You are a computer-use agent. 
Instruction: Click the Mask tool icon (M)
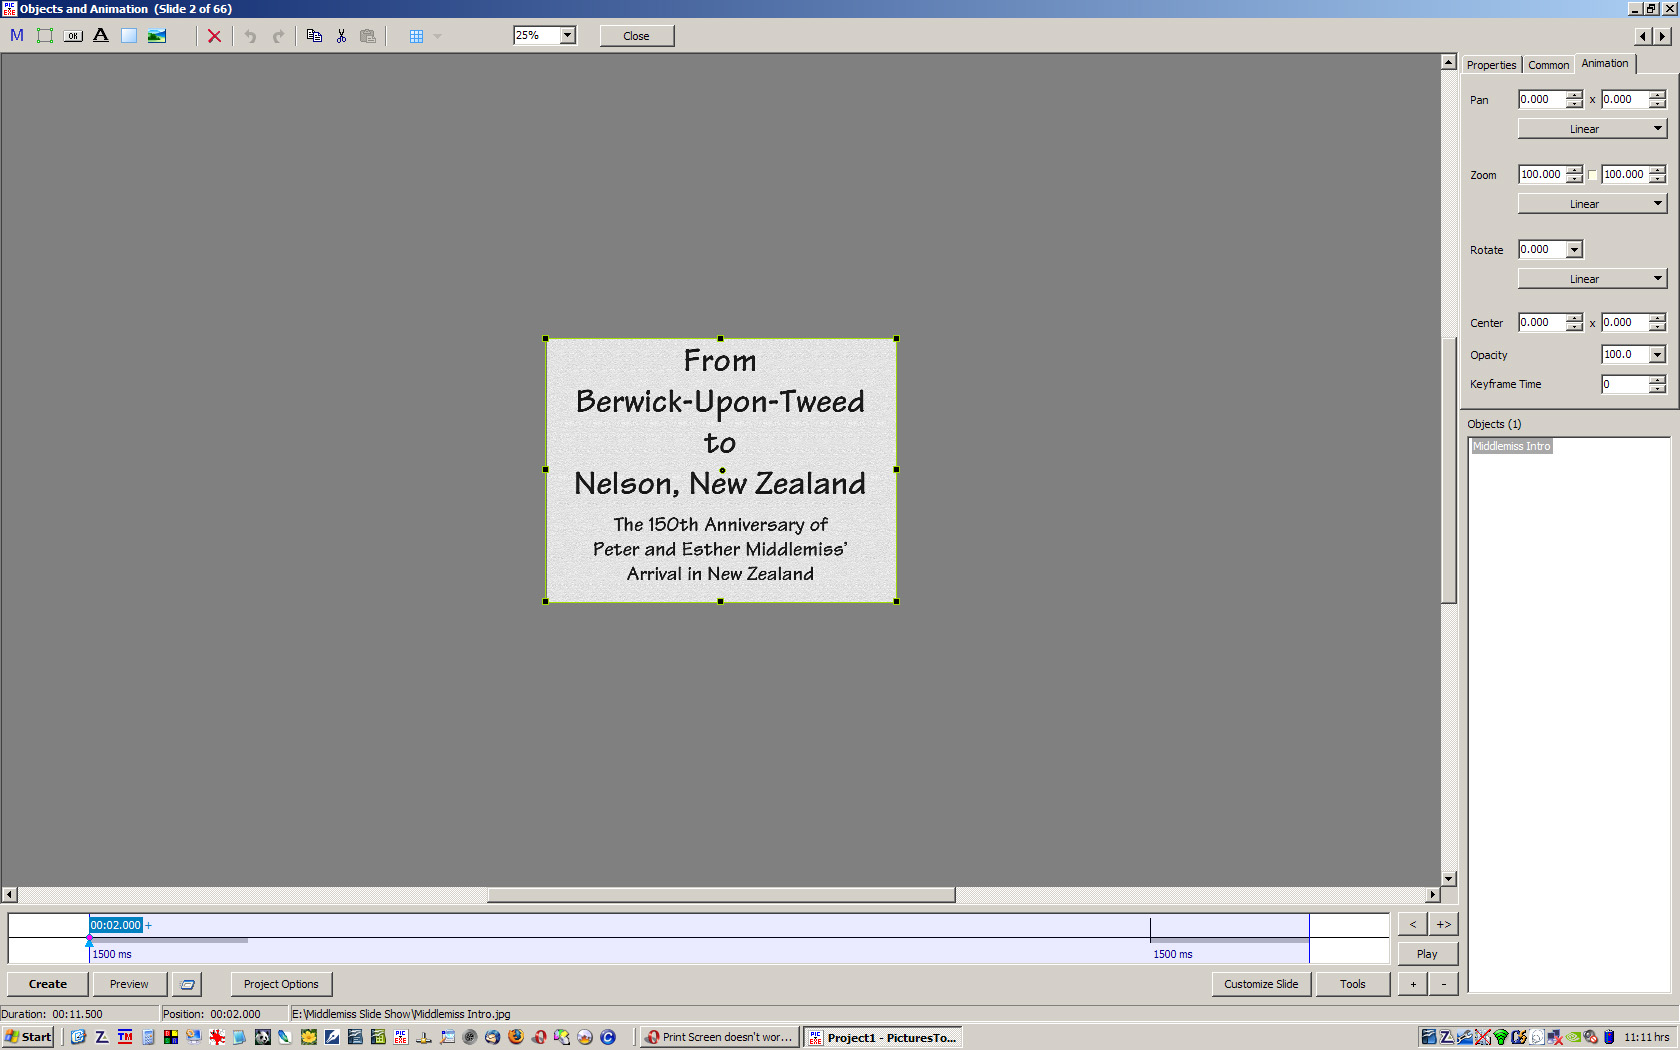click(17, 36)
